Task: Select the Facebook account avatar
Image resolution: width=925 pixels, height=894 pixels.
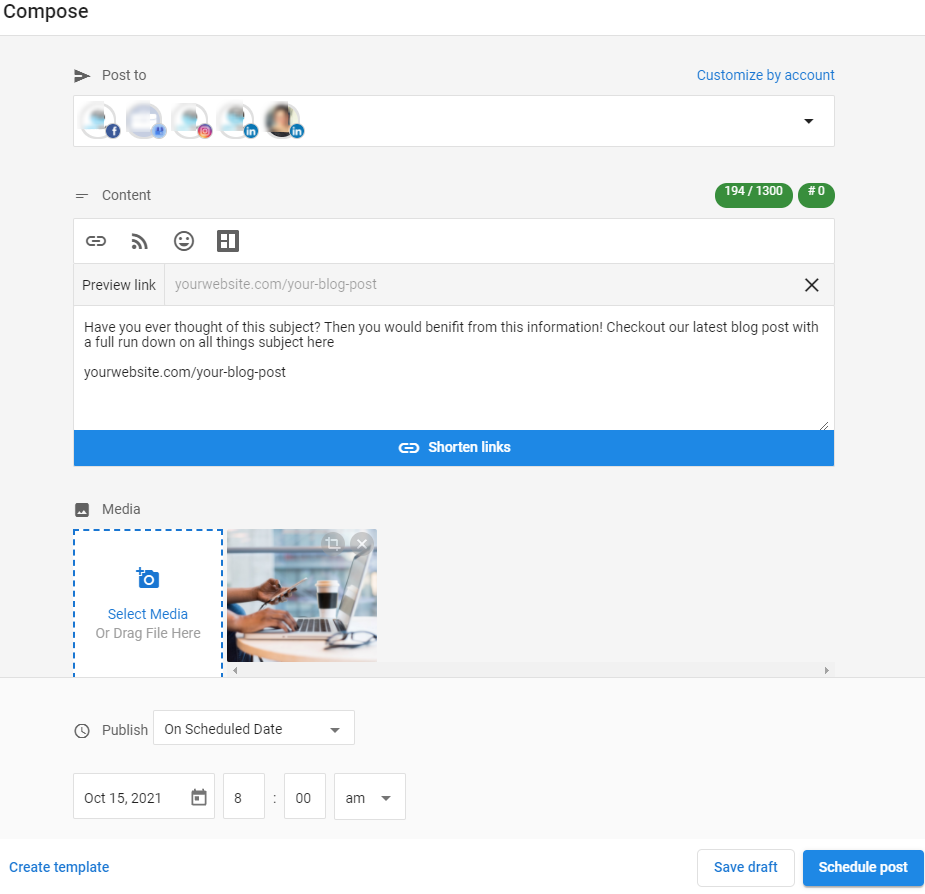Action: [x=99, y=121]
